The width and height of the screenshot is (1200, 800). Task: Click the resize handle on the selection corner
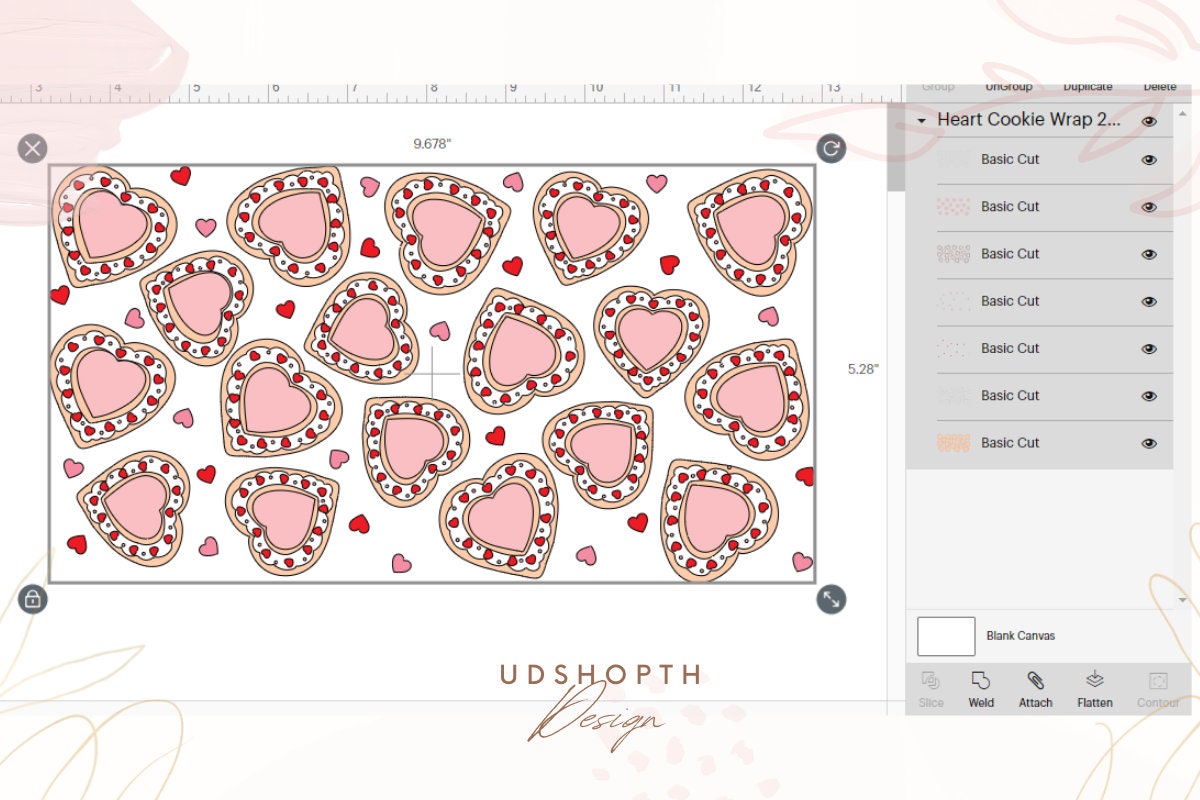(831, 600)
